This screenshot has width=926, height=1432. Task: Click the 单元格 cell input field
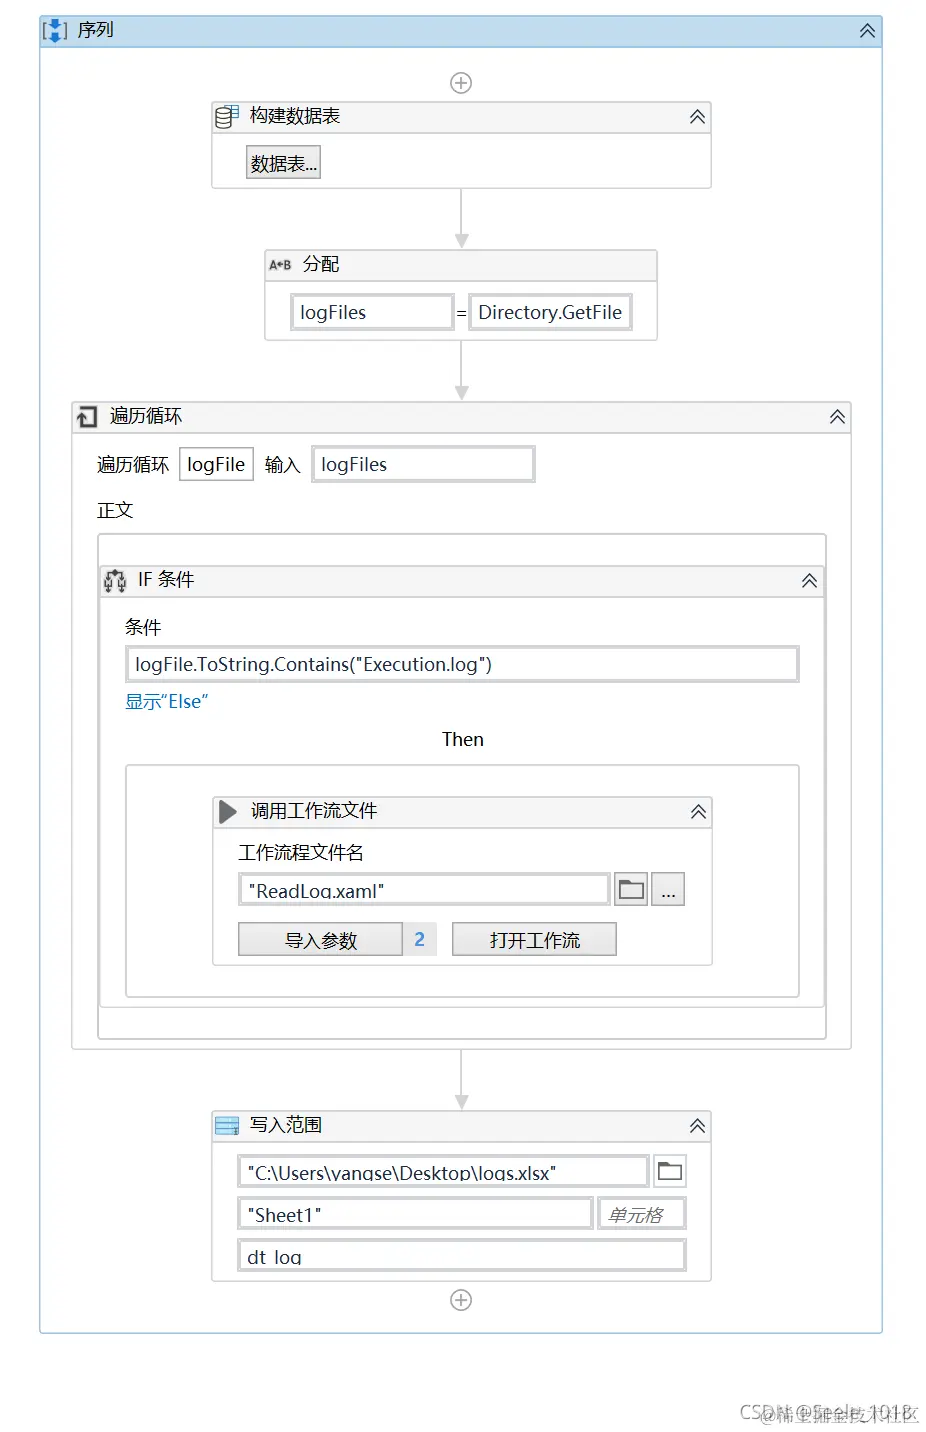click(x=642, y=1214)
